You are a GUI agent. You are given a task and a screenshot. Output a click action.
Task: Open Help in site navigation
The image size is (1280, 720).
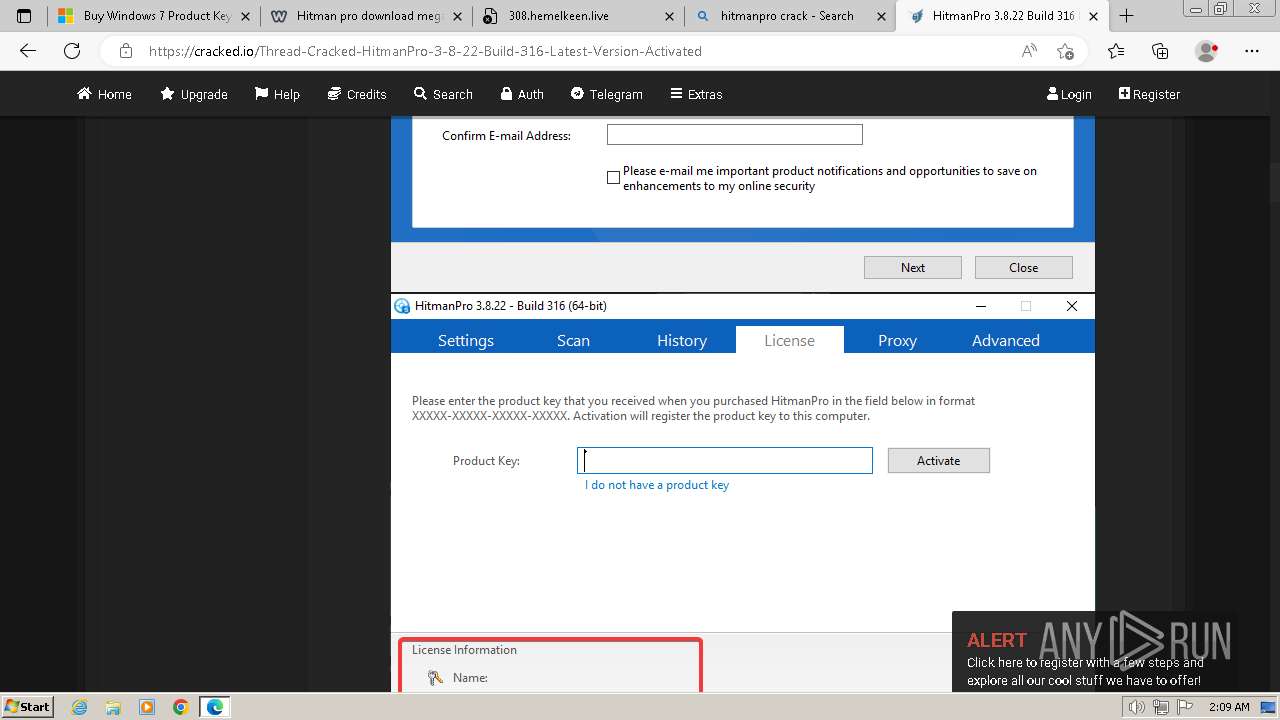[277, 94]
